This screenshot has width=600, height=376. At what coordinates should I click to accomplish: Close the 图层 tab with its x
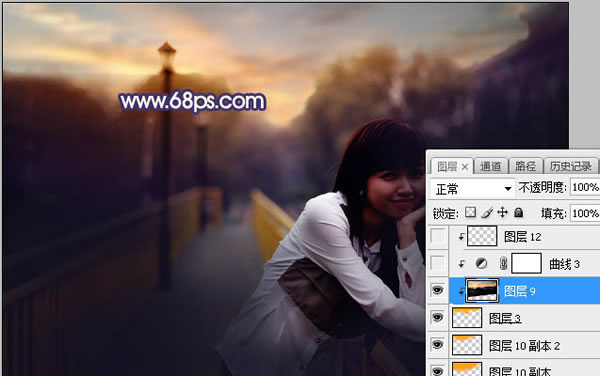point(465,167)
